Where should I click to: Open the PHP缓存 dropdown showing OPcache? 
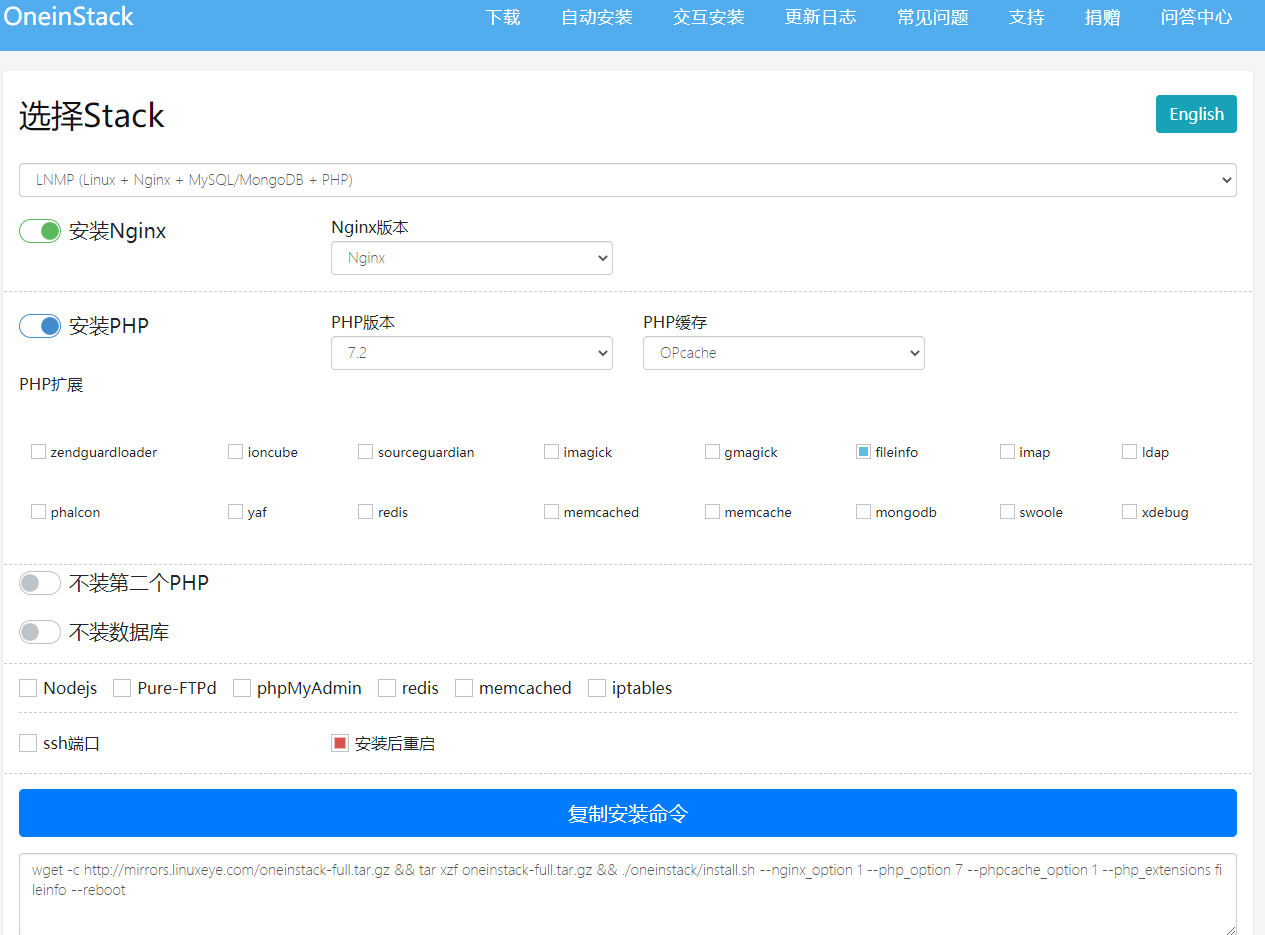point(784,353)
